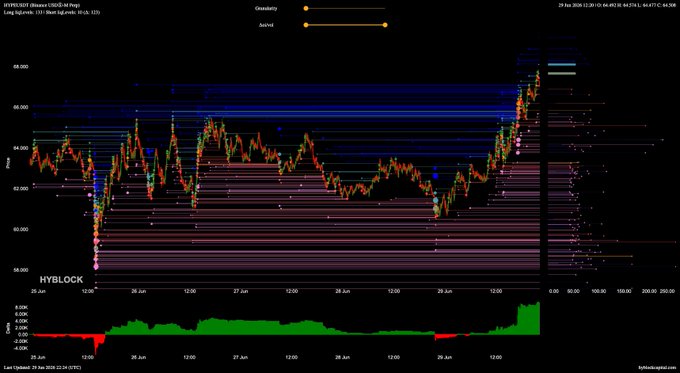This screenshot has height=373, width=680.
Task: Click the 64.000 price axis label
Action: tap(22, 148)
